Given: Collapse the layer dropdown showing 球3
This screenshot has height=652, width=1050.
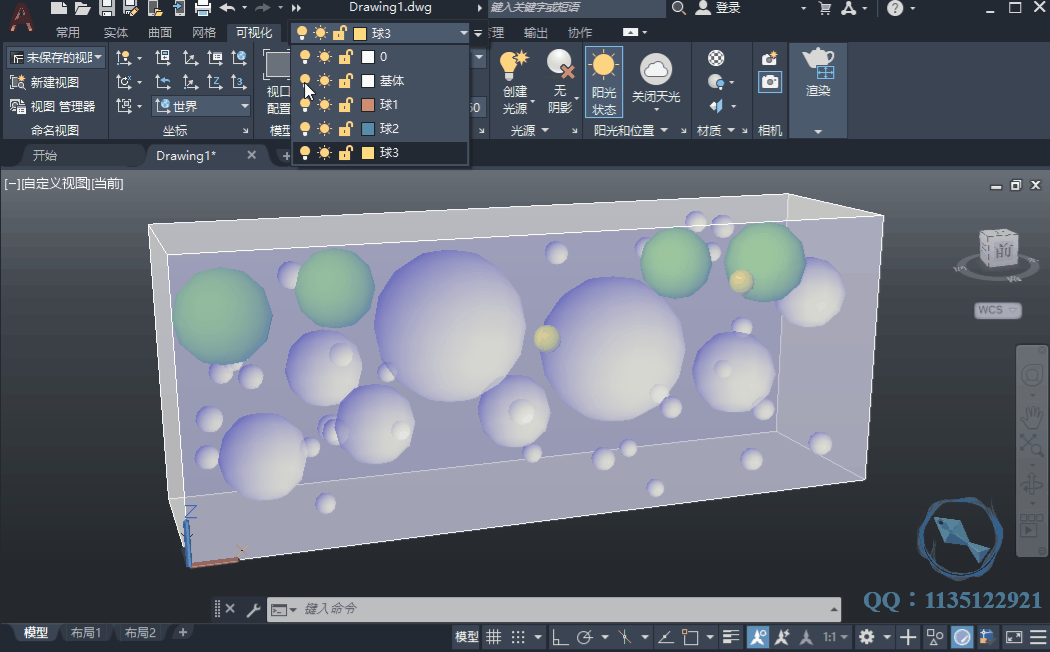Looking at the screenshot, I should 463,33.
